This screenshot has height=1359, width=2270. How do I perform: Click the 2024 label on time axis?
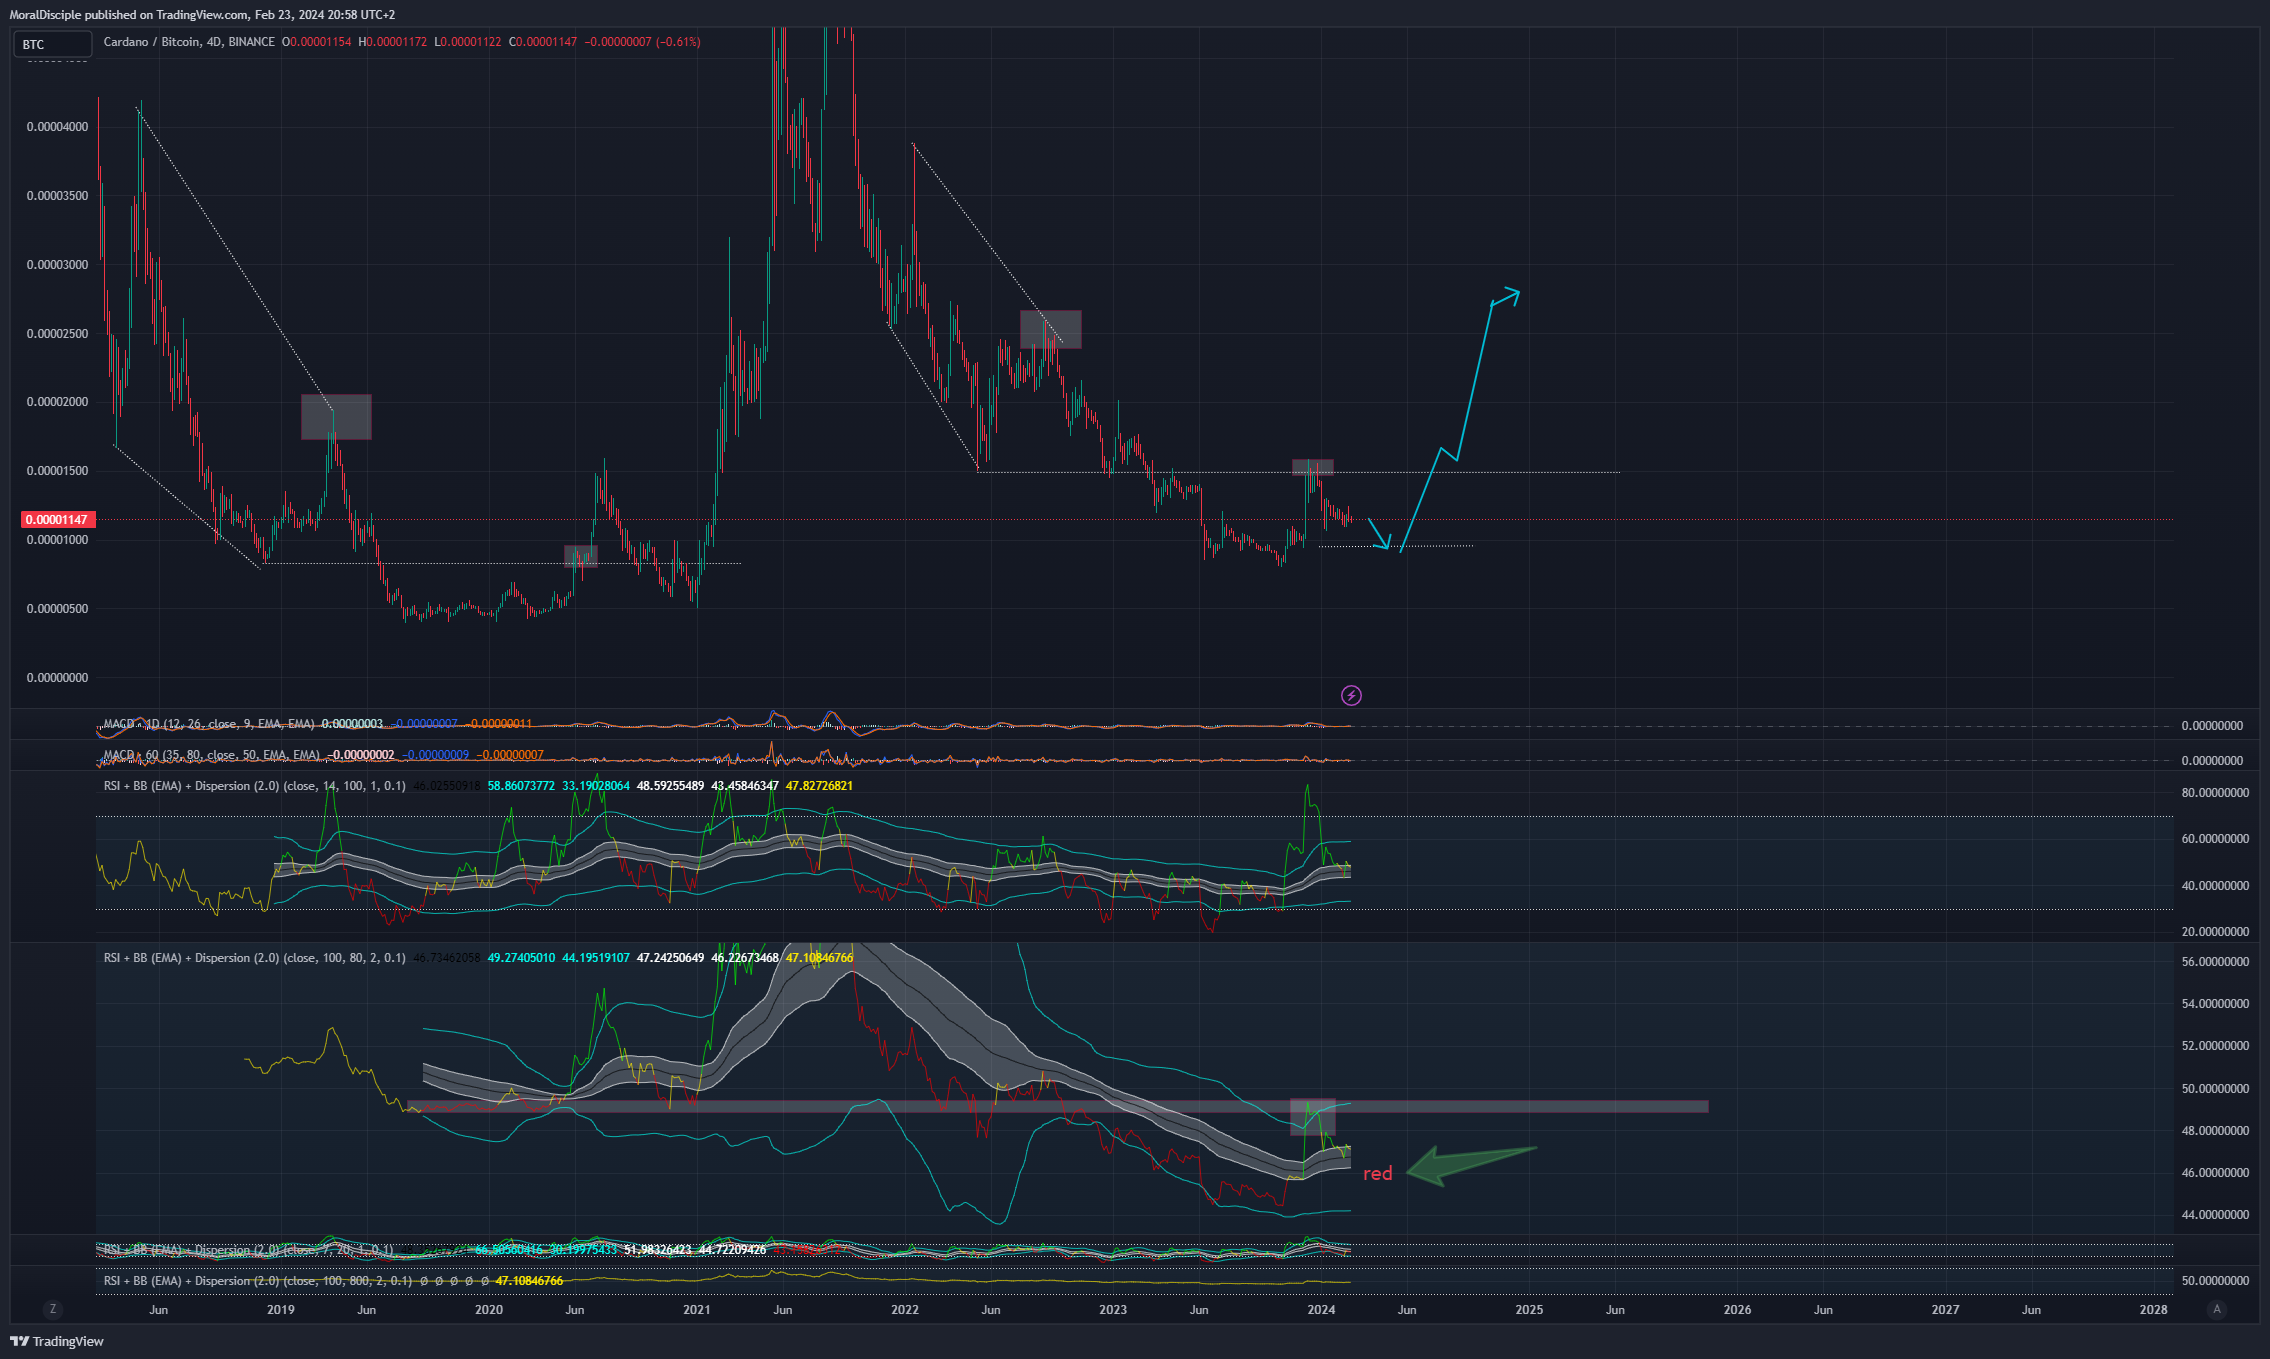pyautogui.click(x=1321, y=1310)
